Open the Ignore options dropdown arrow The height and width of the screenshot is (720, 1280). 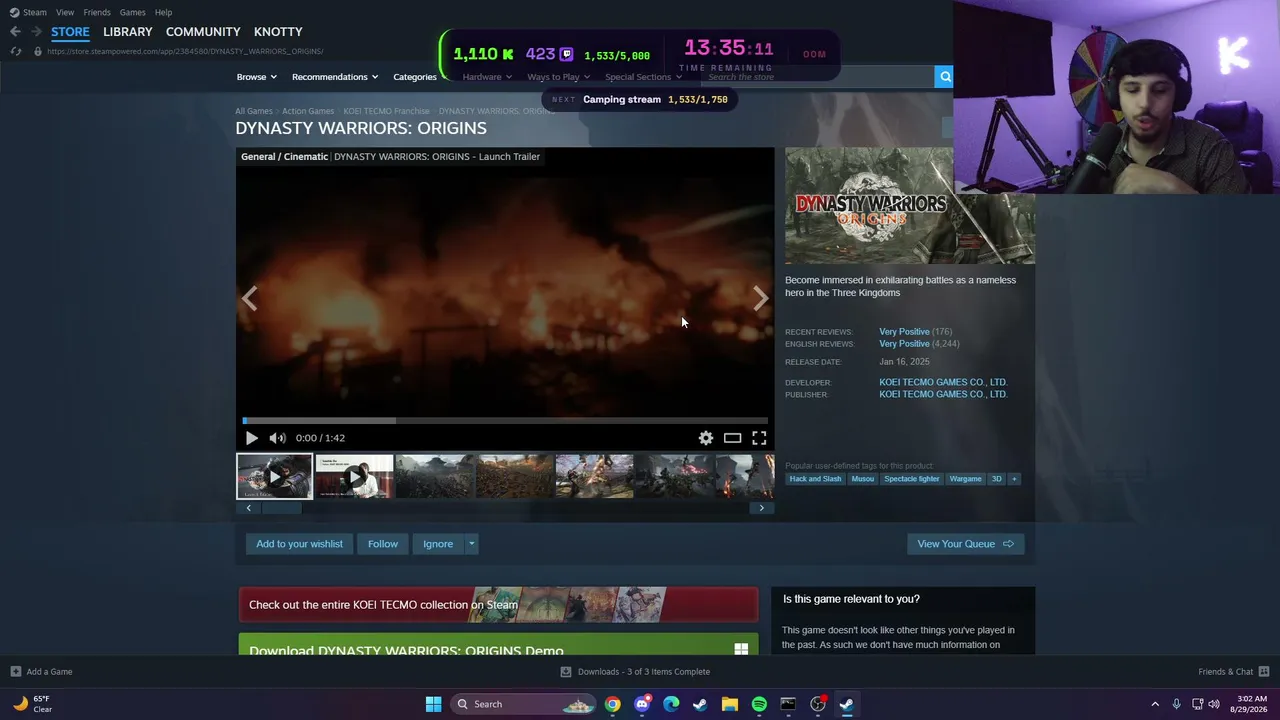point(471,544)
